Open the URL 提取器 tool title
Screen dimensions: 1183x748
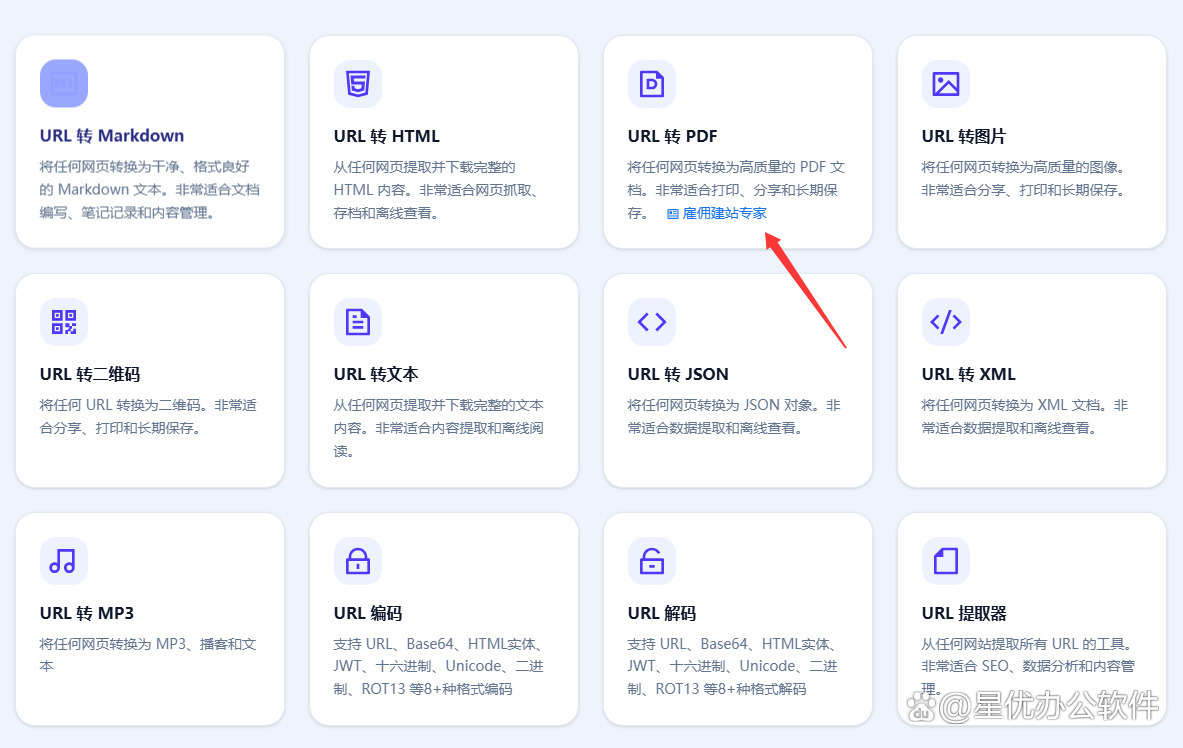964,613
